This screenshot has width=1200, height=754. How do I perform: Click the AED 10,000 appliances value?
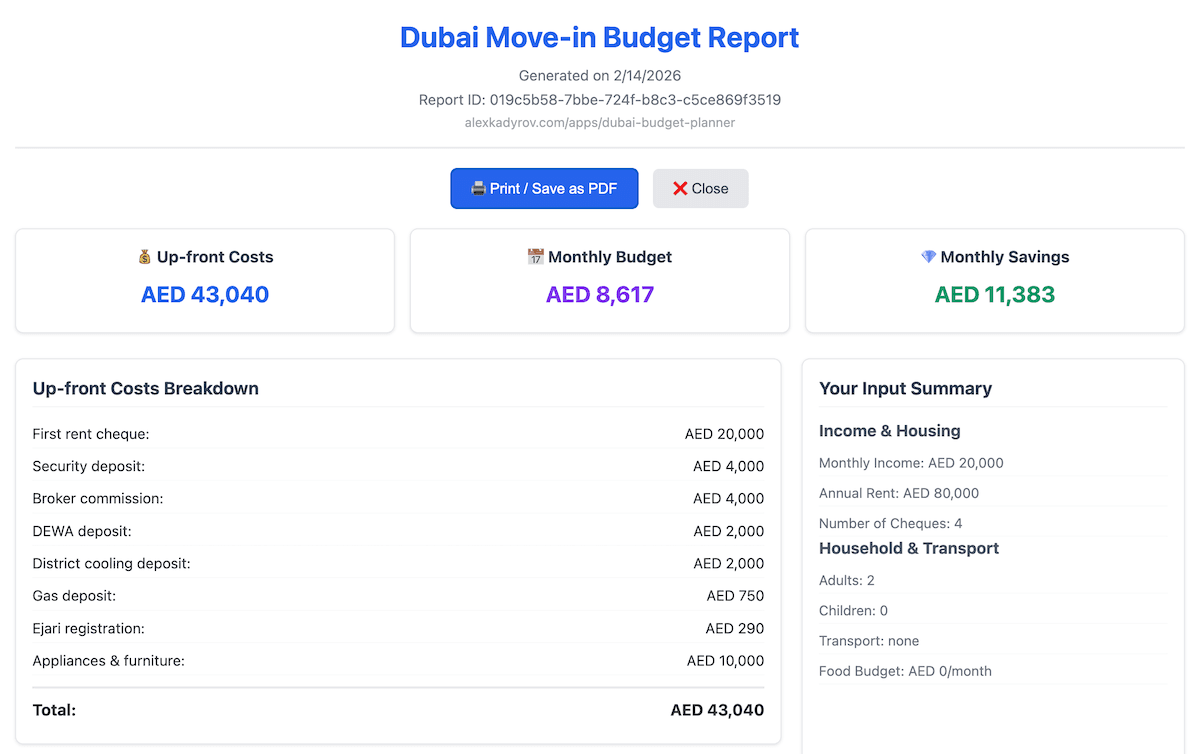(x=725, y=660)
